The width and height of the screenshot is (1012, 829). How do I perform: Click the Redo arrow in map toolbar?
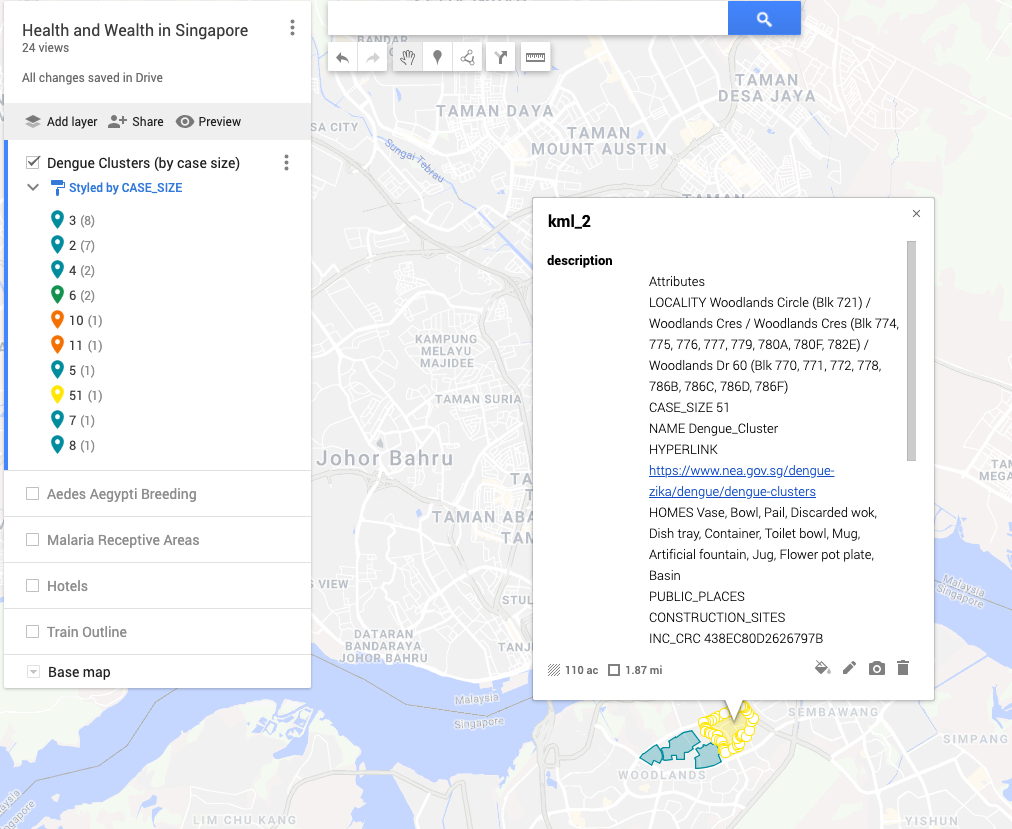(x=372, y=58)
